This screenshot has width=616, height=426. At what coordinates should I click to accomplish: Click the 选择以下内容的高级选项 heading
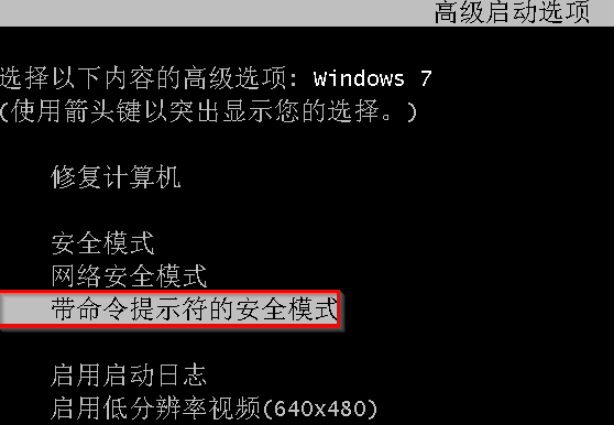[143, 78]
